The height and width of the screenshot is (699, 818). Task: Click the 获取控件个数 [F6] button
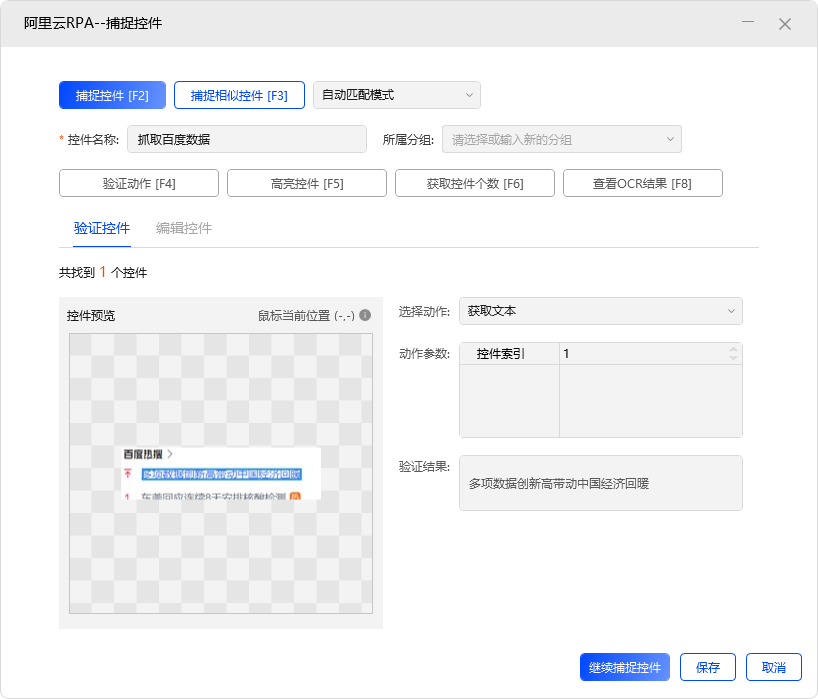[x=475, y=183]
